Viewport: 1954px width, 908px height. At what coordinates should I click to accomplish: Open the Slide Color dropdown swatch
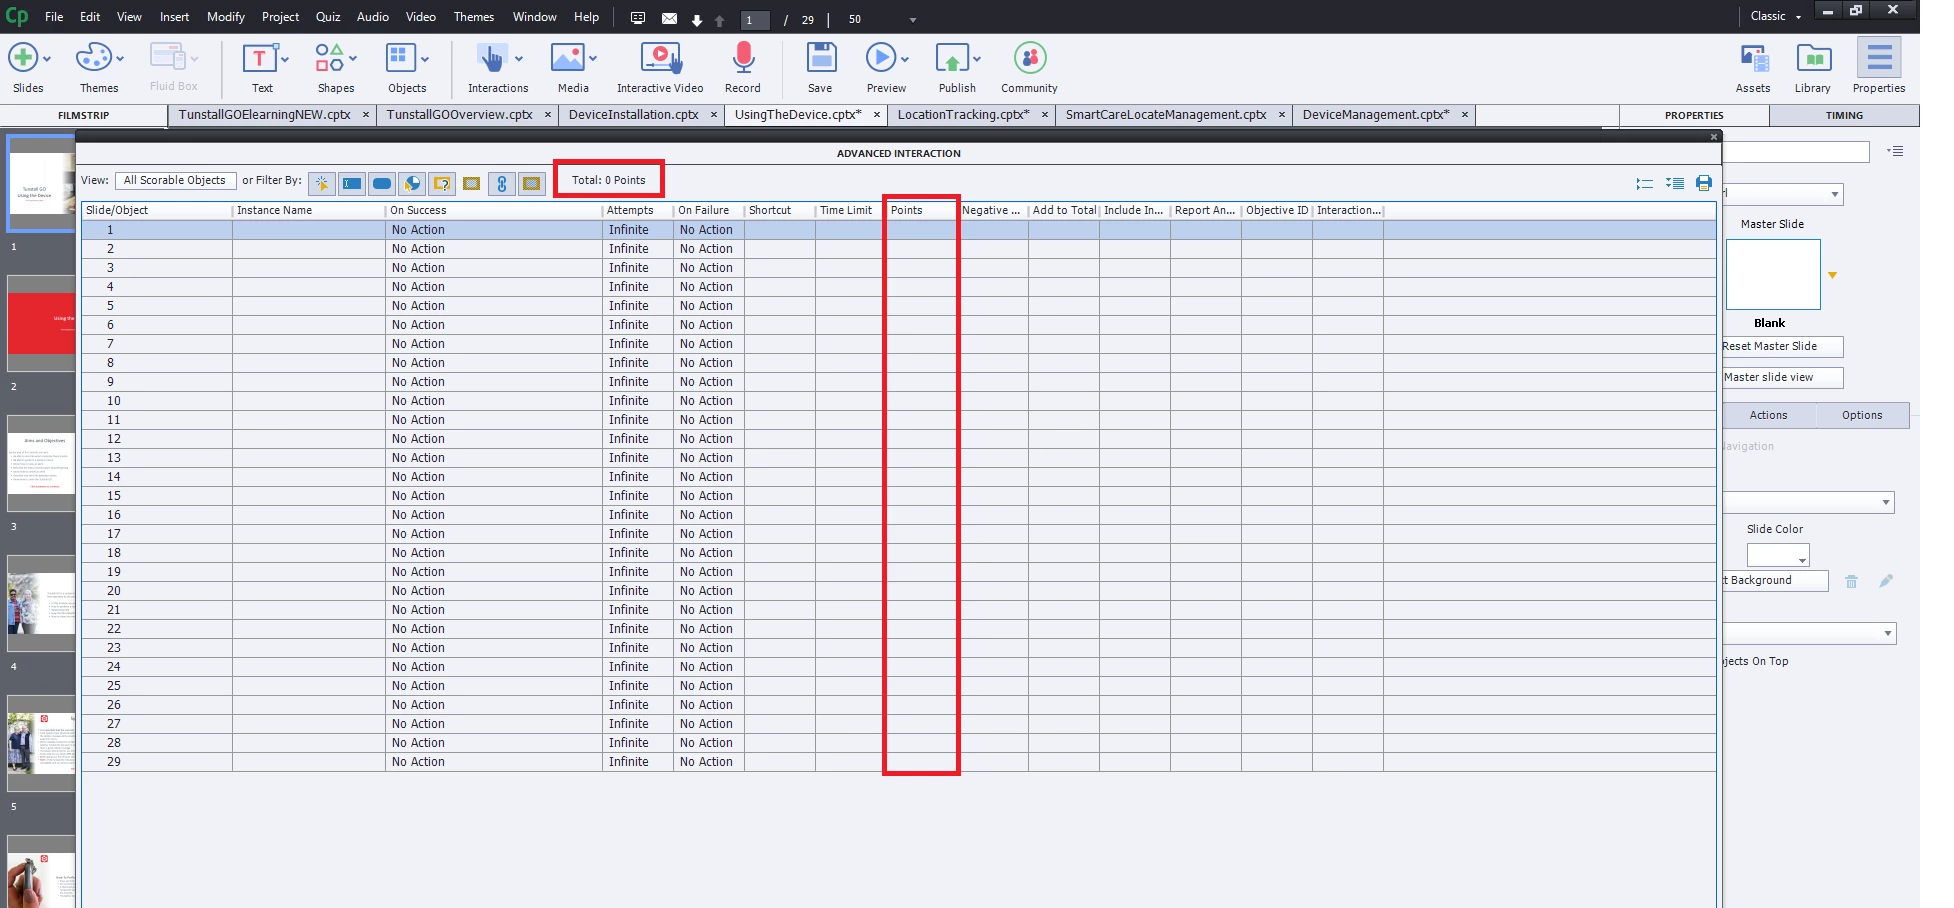tap(1777, 555)
